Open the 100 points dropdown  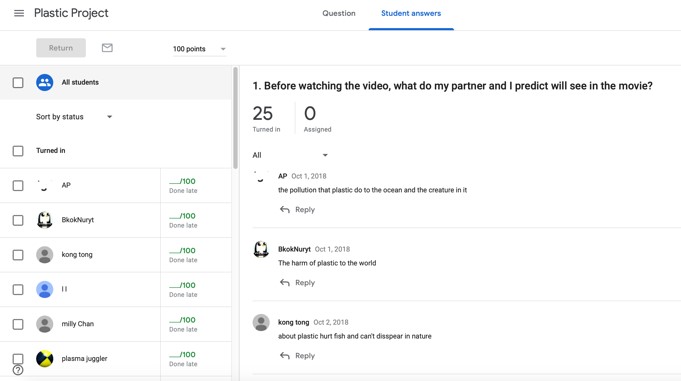pos(199,49)
